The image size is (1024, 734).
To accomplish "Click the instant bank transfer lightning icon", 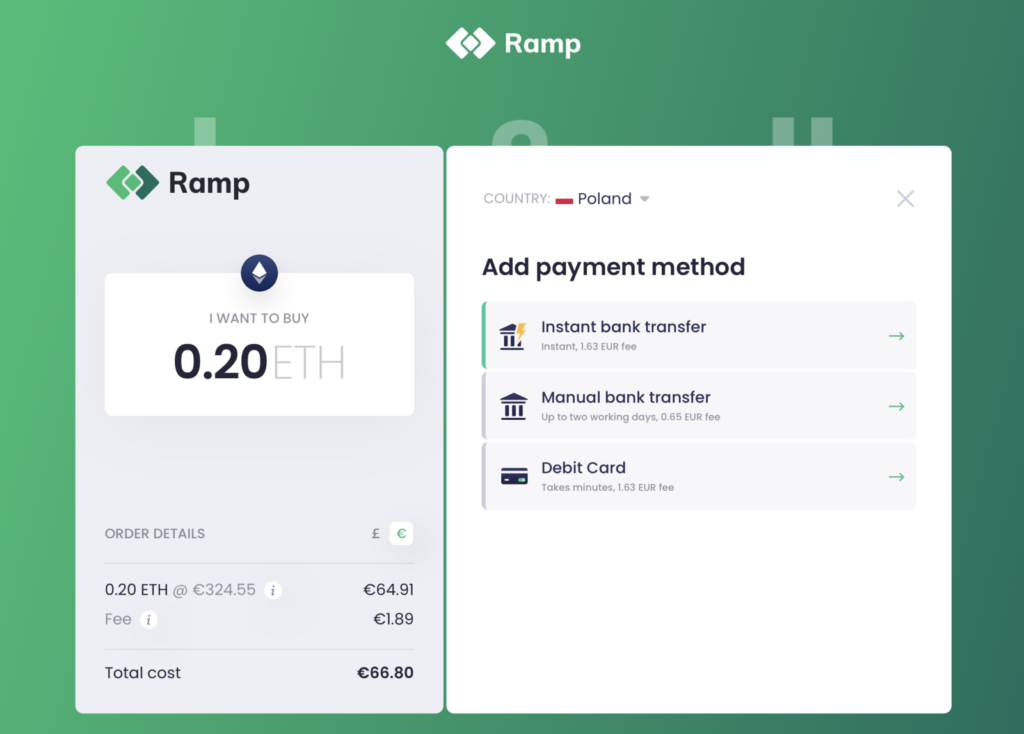I will [x=513, y=336].
